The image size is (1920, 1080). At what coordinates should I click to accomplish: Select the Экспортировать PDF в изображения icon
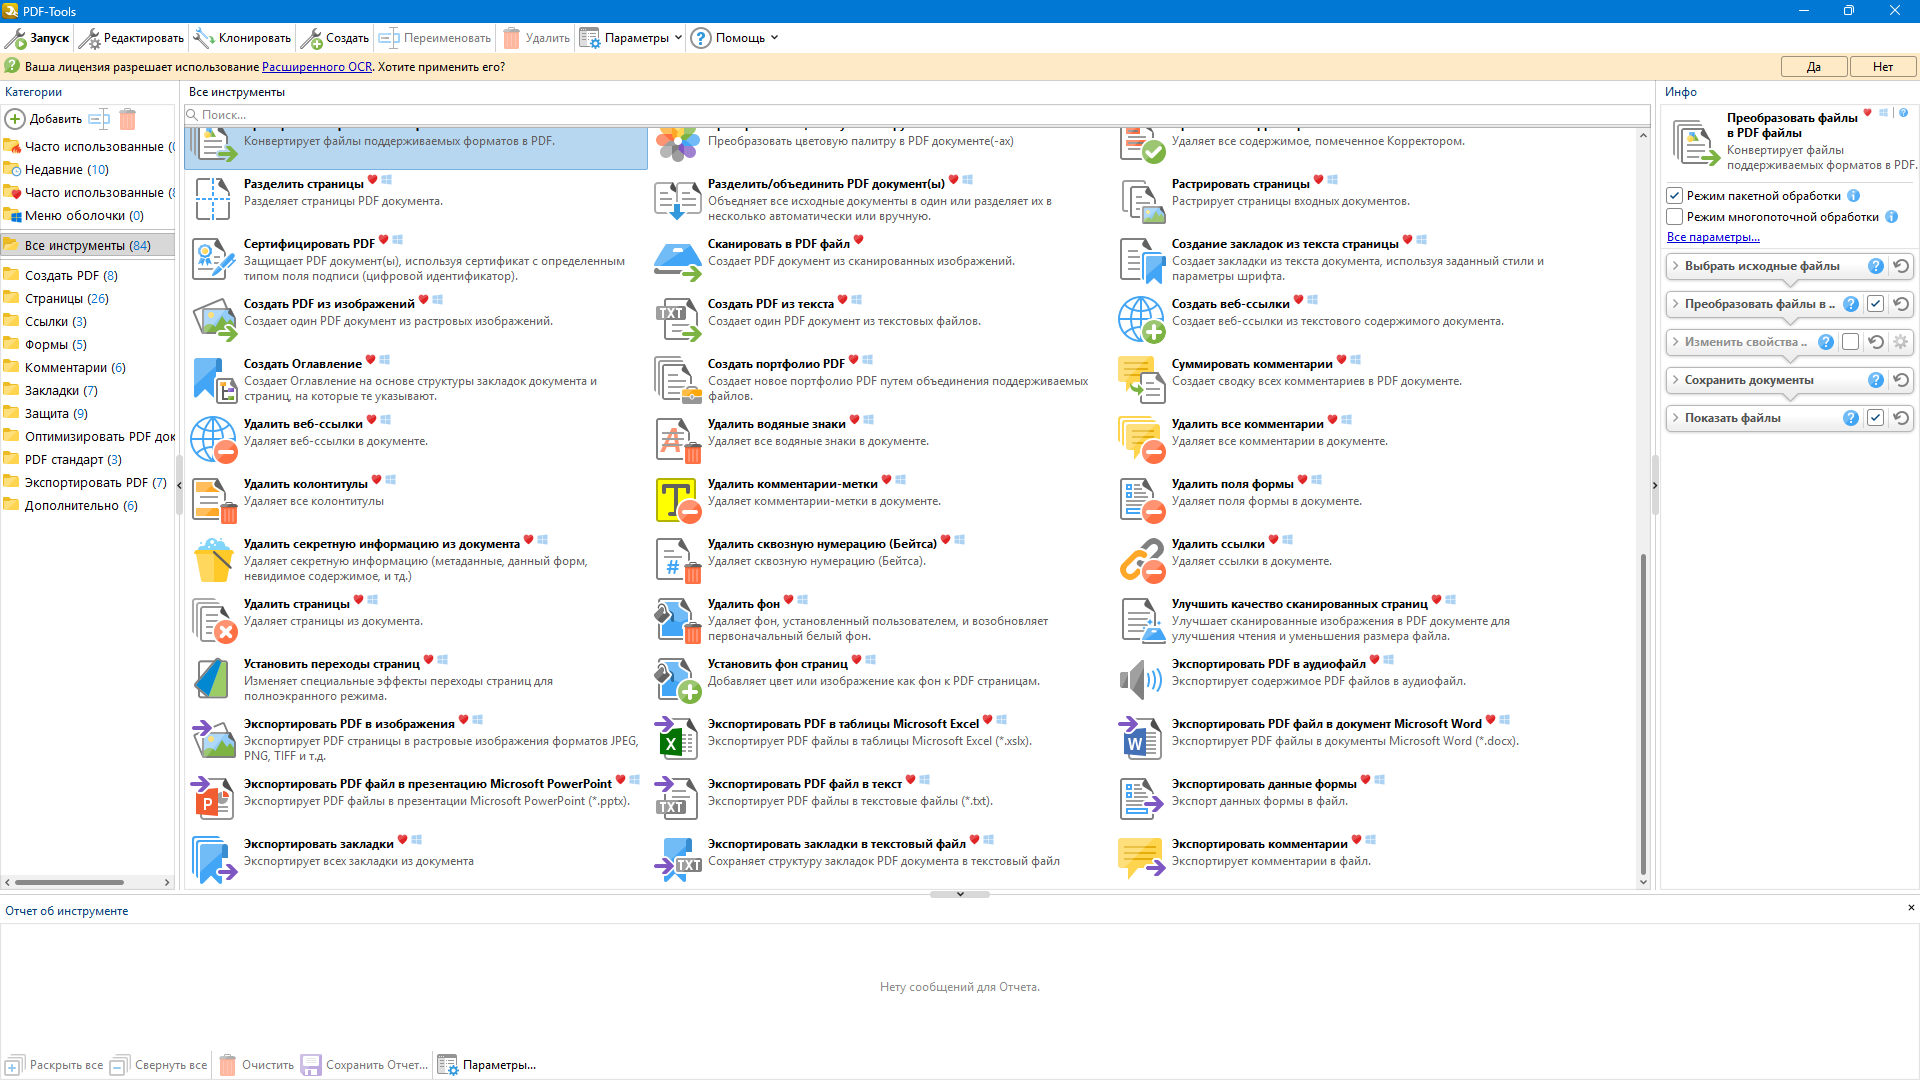[x=213, y=738]
